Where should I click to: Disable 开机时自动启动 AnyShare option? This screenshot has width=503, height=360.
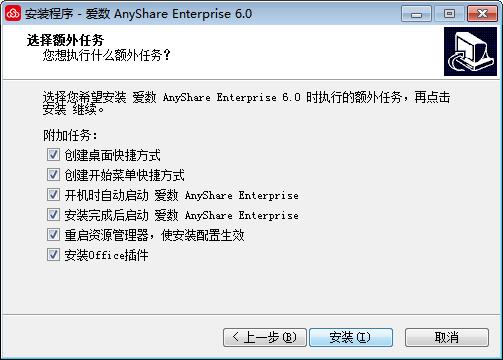pos(53,195)
